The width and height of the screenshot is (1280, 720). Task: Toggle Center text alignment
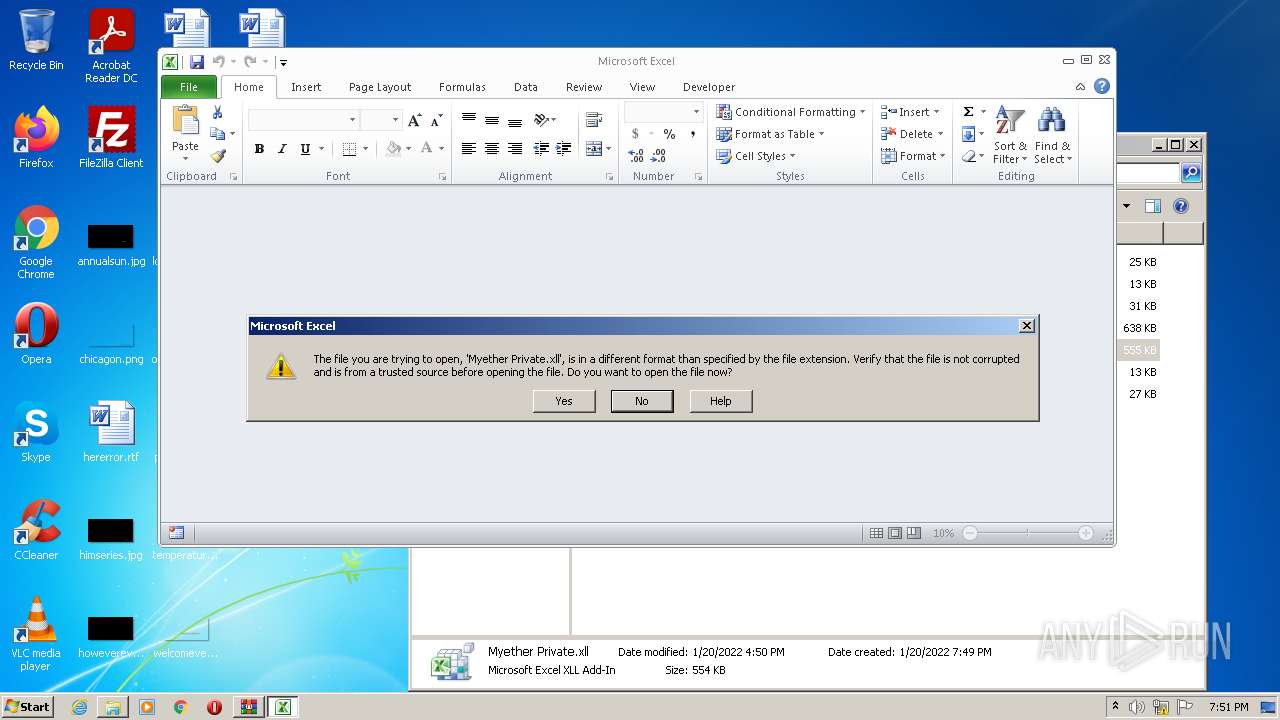[491, 149]
